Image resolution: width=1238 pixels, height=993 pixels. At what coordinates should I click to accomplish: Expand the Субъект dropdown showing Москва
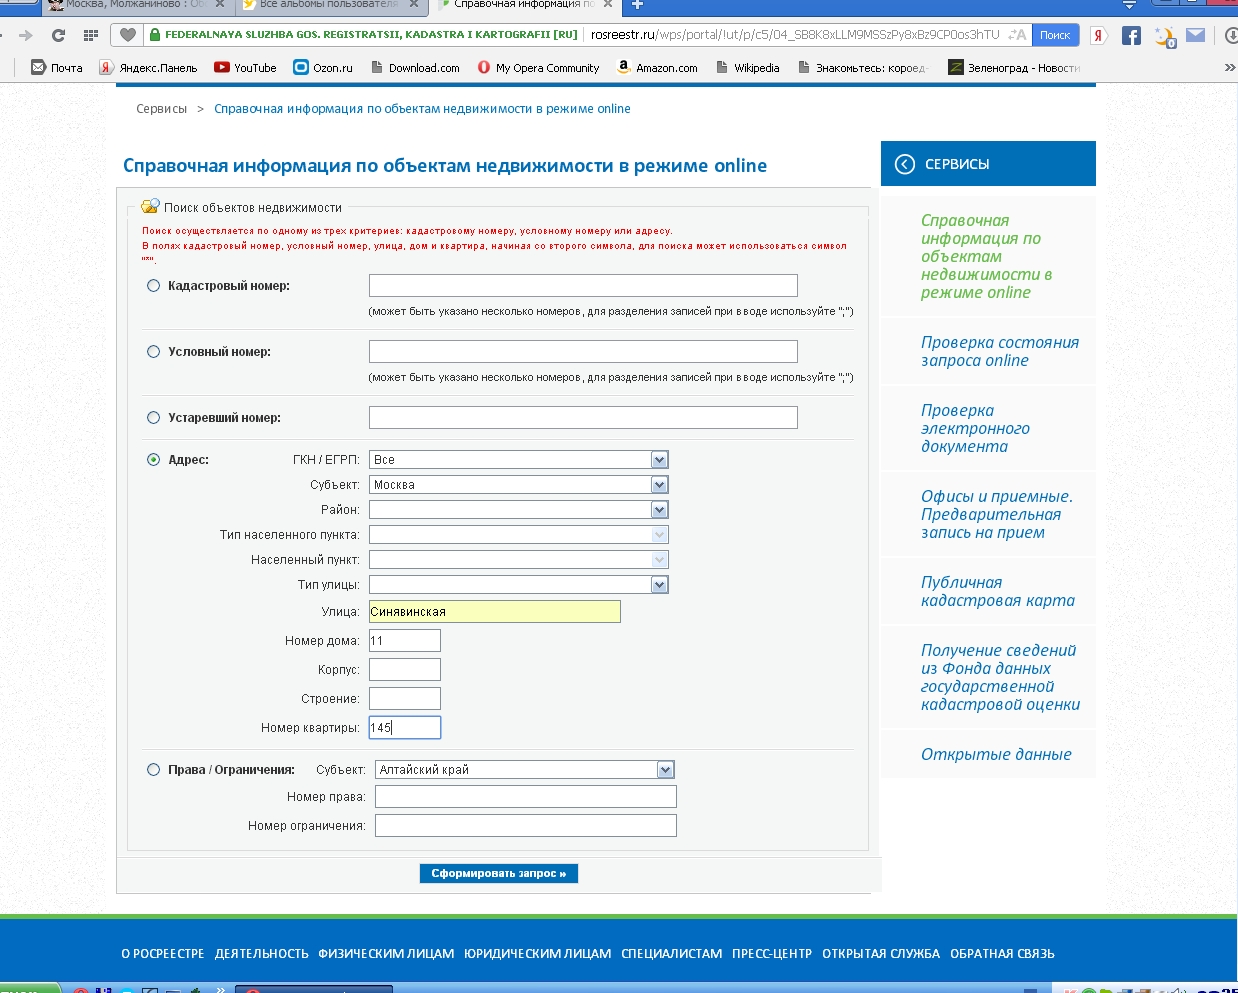[x=659, y=485]
